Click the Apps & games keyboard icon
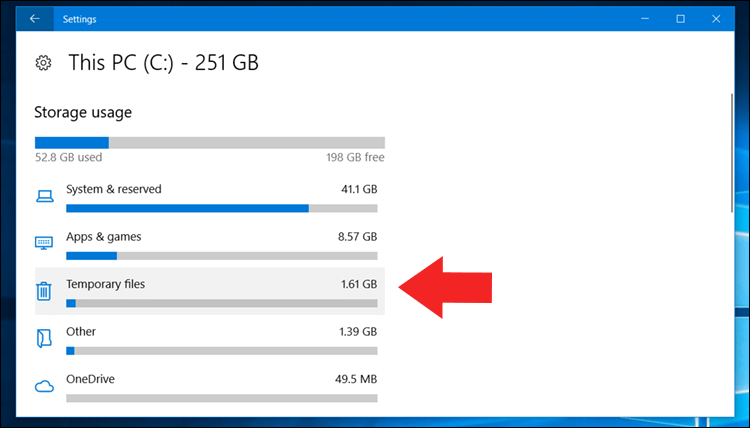This screenshot has width=750, height=428. (44, 243)
